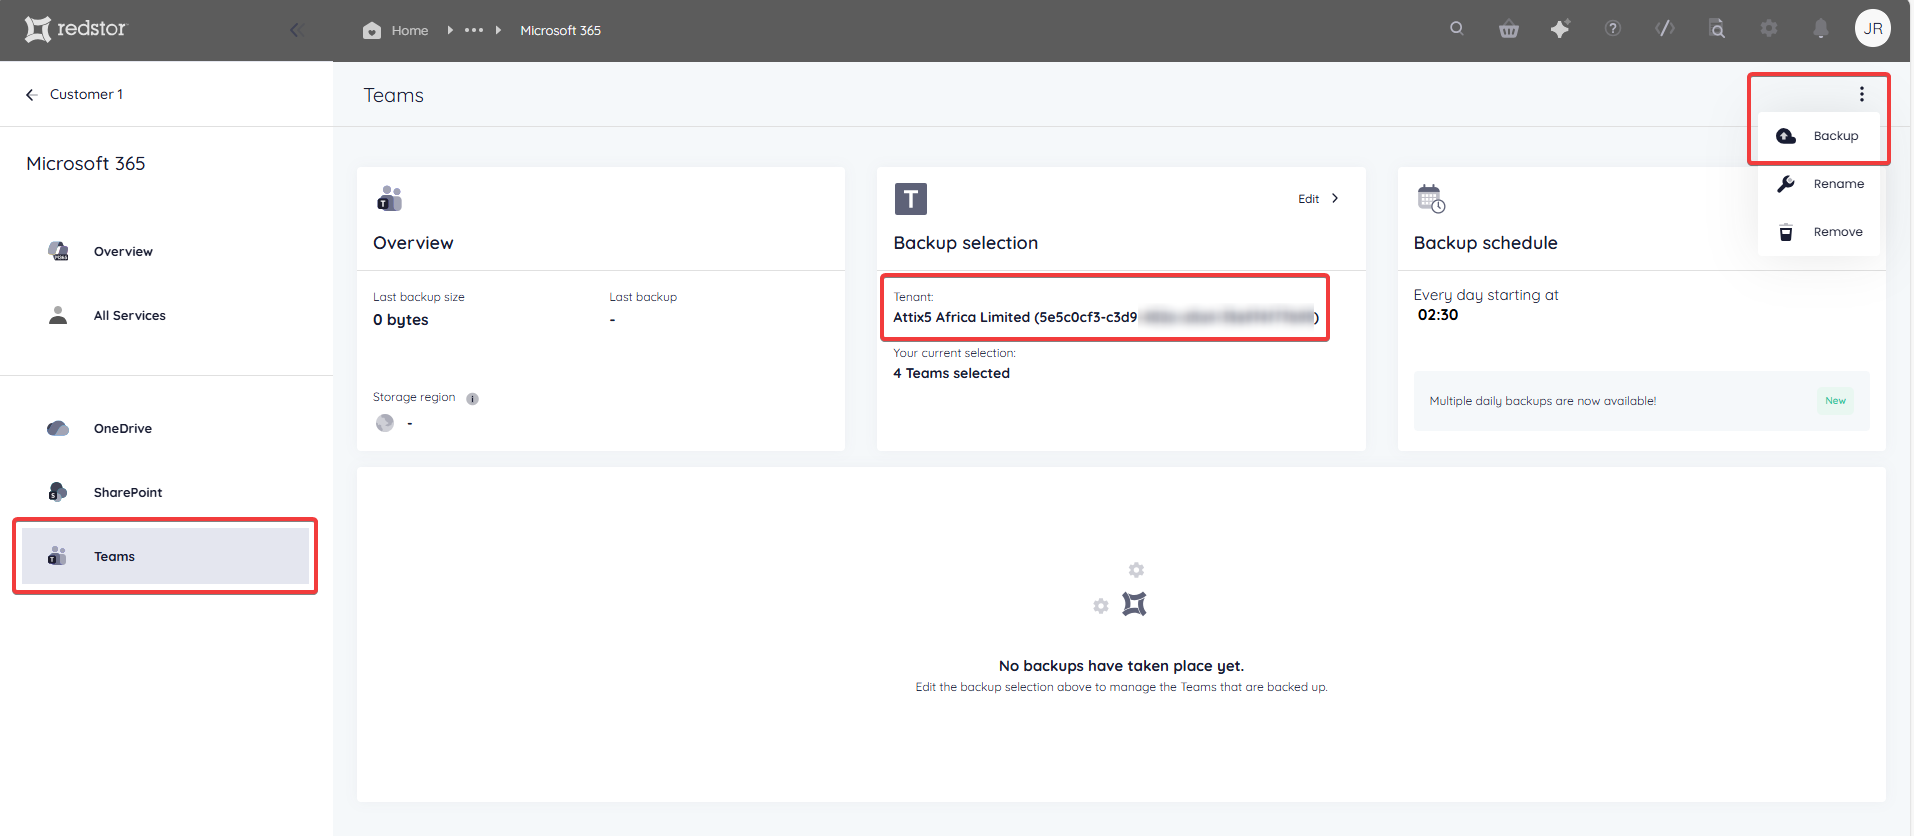The width and height of the screenshot is (1914, 836).
Task: Click Edit on Backup selection card
Action: (1308, 199)
